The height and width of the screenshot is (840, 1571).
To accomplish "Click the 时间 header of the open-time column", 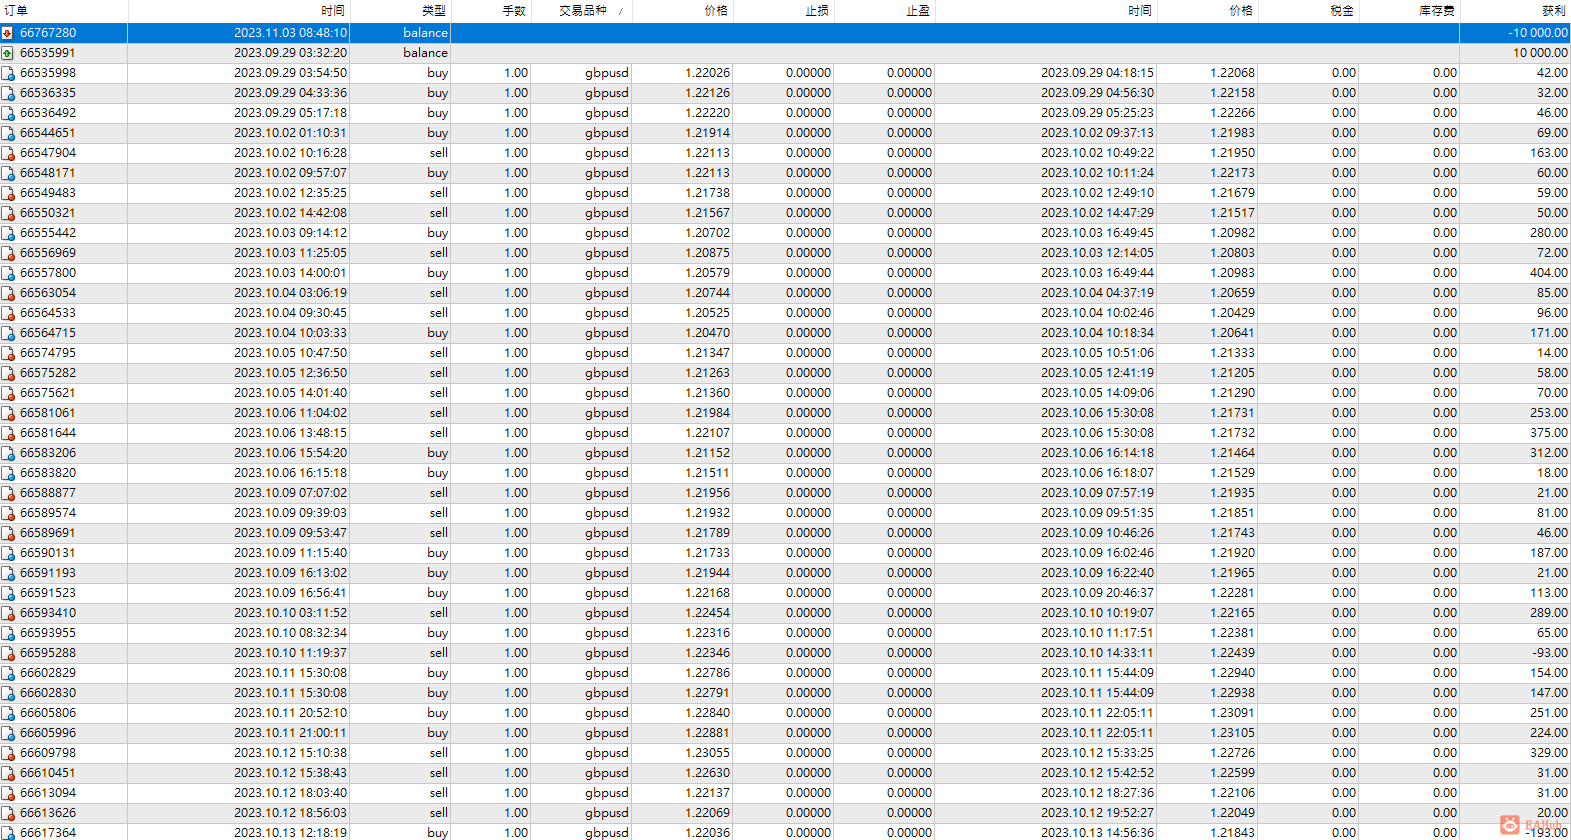I will pos(333,11).
